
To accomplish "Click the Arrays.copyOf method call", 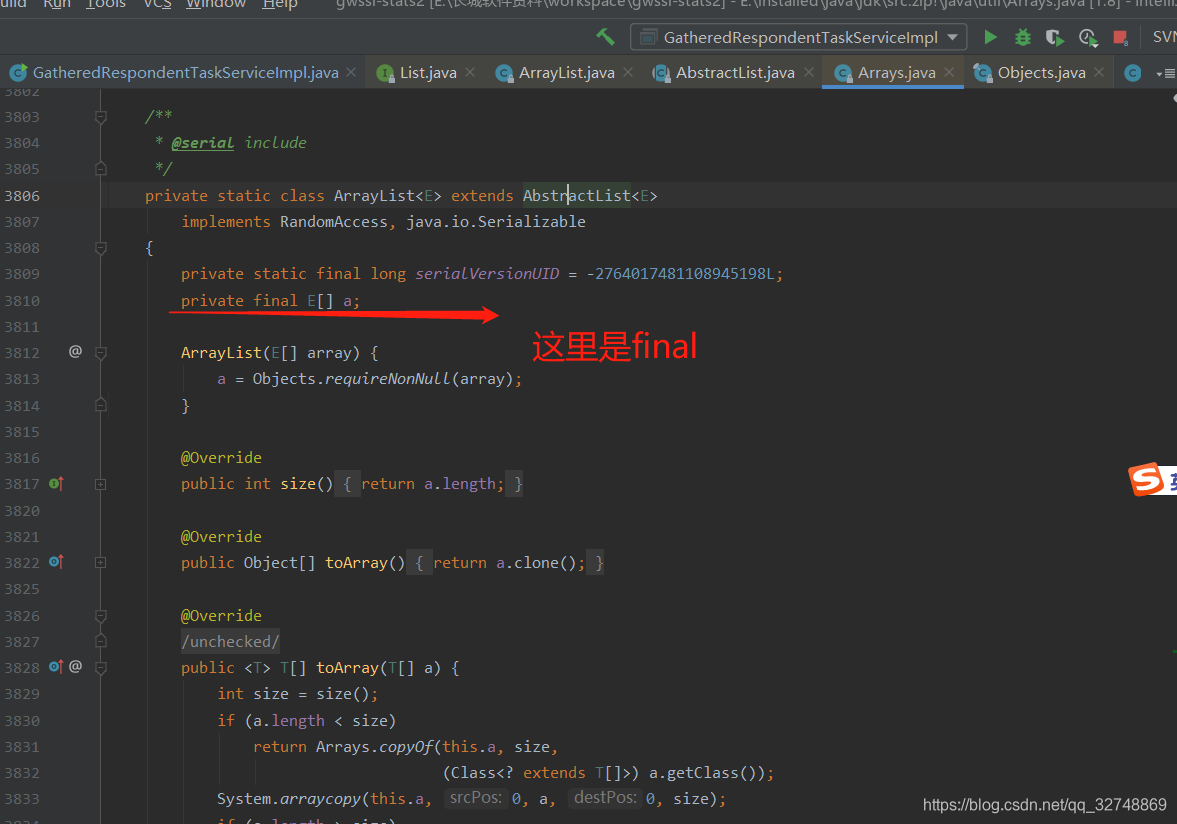I will pos(375,747).
